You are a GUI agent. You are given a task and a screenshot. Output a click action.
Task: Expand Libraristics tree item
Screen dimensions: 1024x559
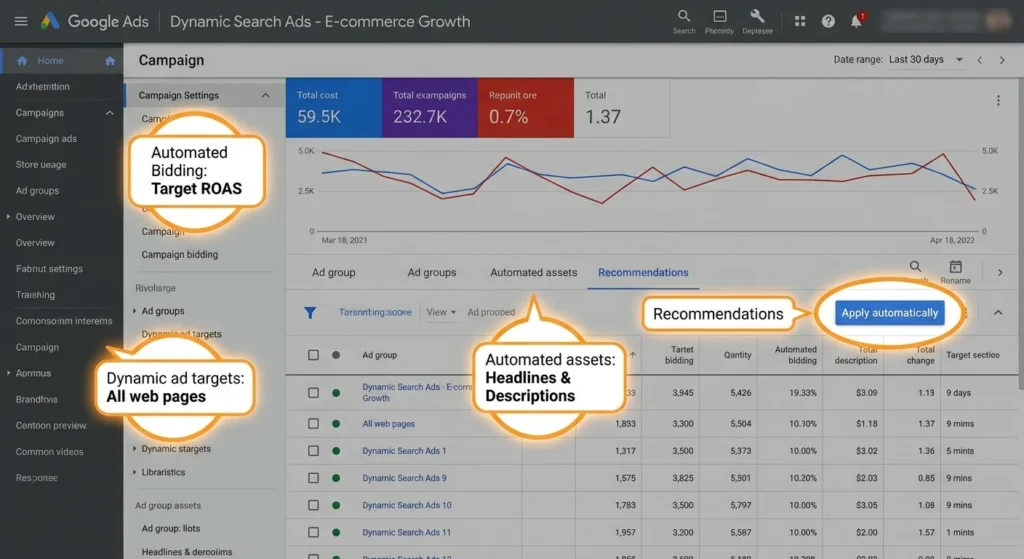click(135, 472)
